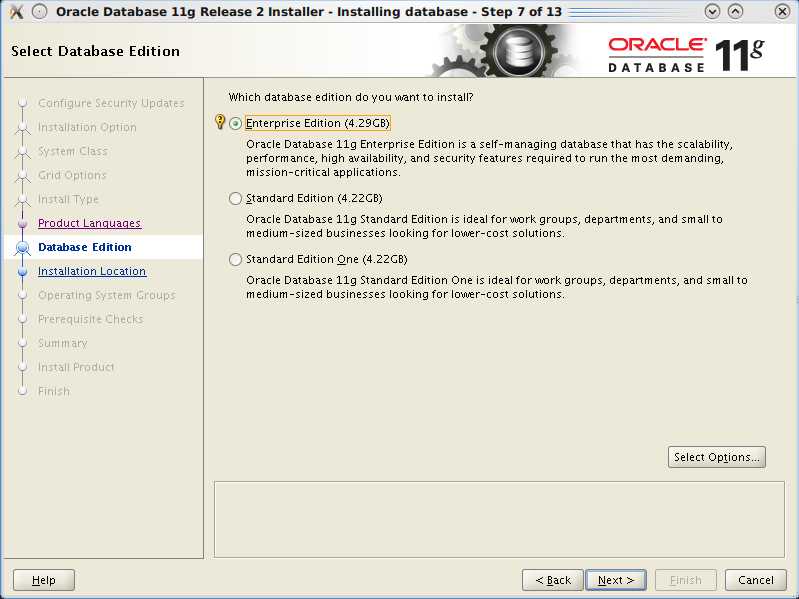Click the 'Installation Option' step text
This screenshot has height=599, width=799.
tap(87, 127)
